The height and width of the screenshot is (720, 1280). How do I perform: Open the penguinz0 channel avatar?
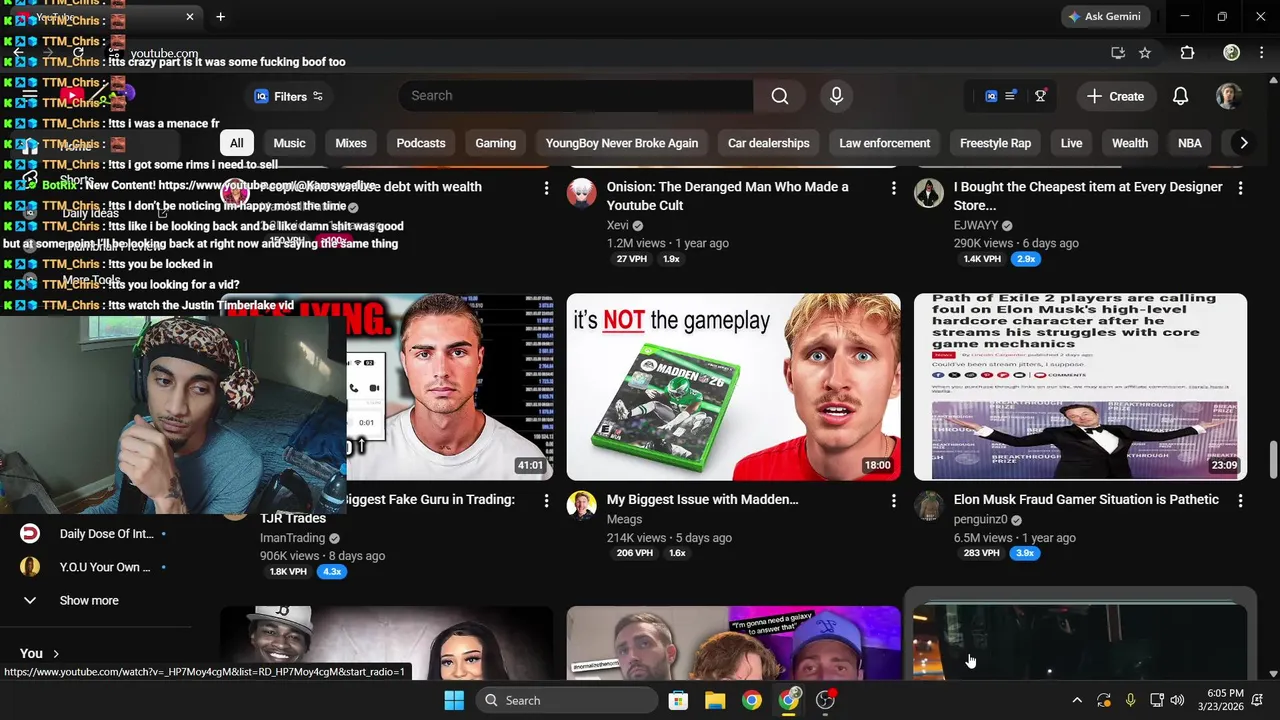(x=928, y=505)
